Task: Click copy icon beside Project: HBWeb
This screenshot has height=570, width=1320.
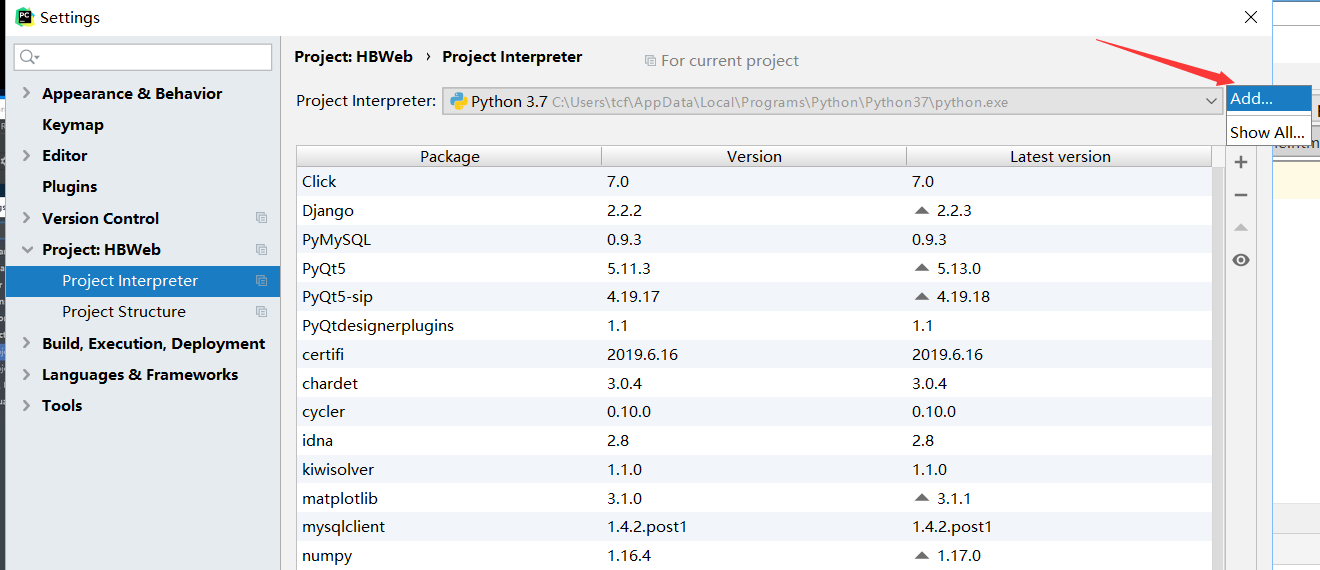Action: [x=261, y=249]
